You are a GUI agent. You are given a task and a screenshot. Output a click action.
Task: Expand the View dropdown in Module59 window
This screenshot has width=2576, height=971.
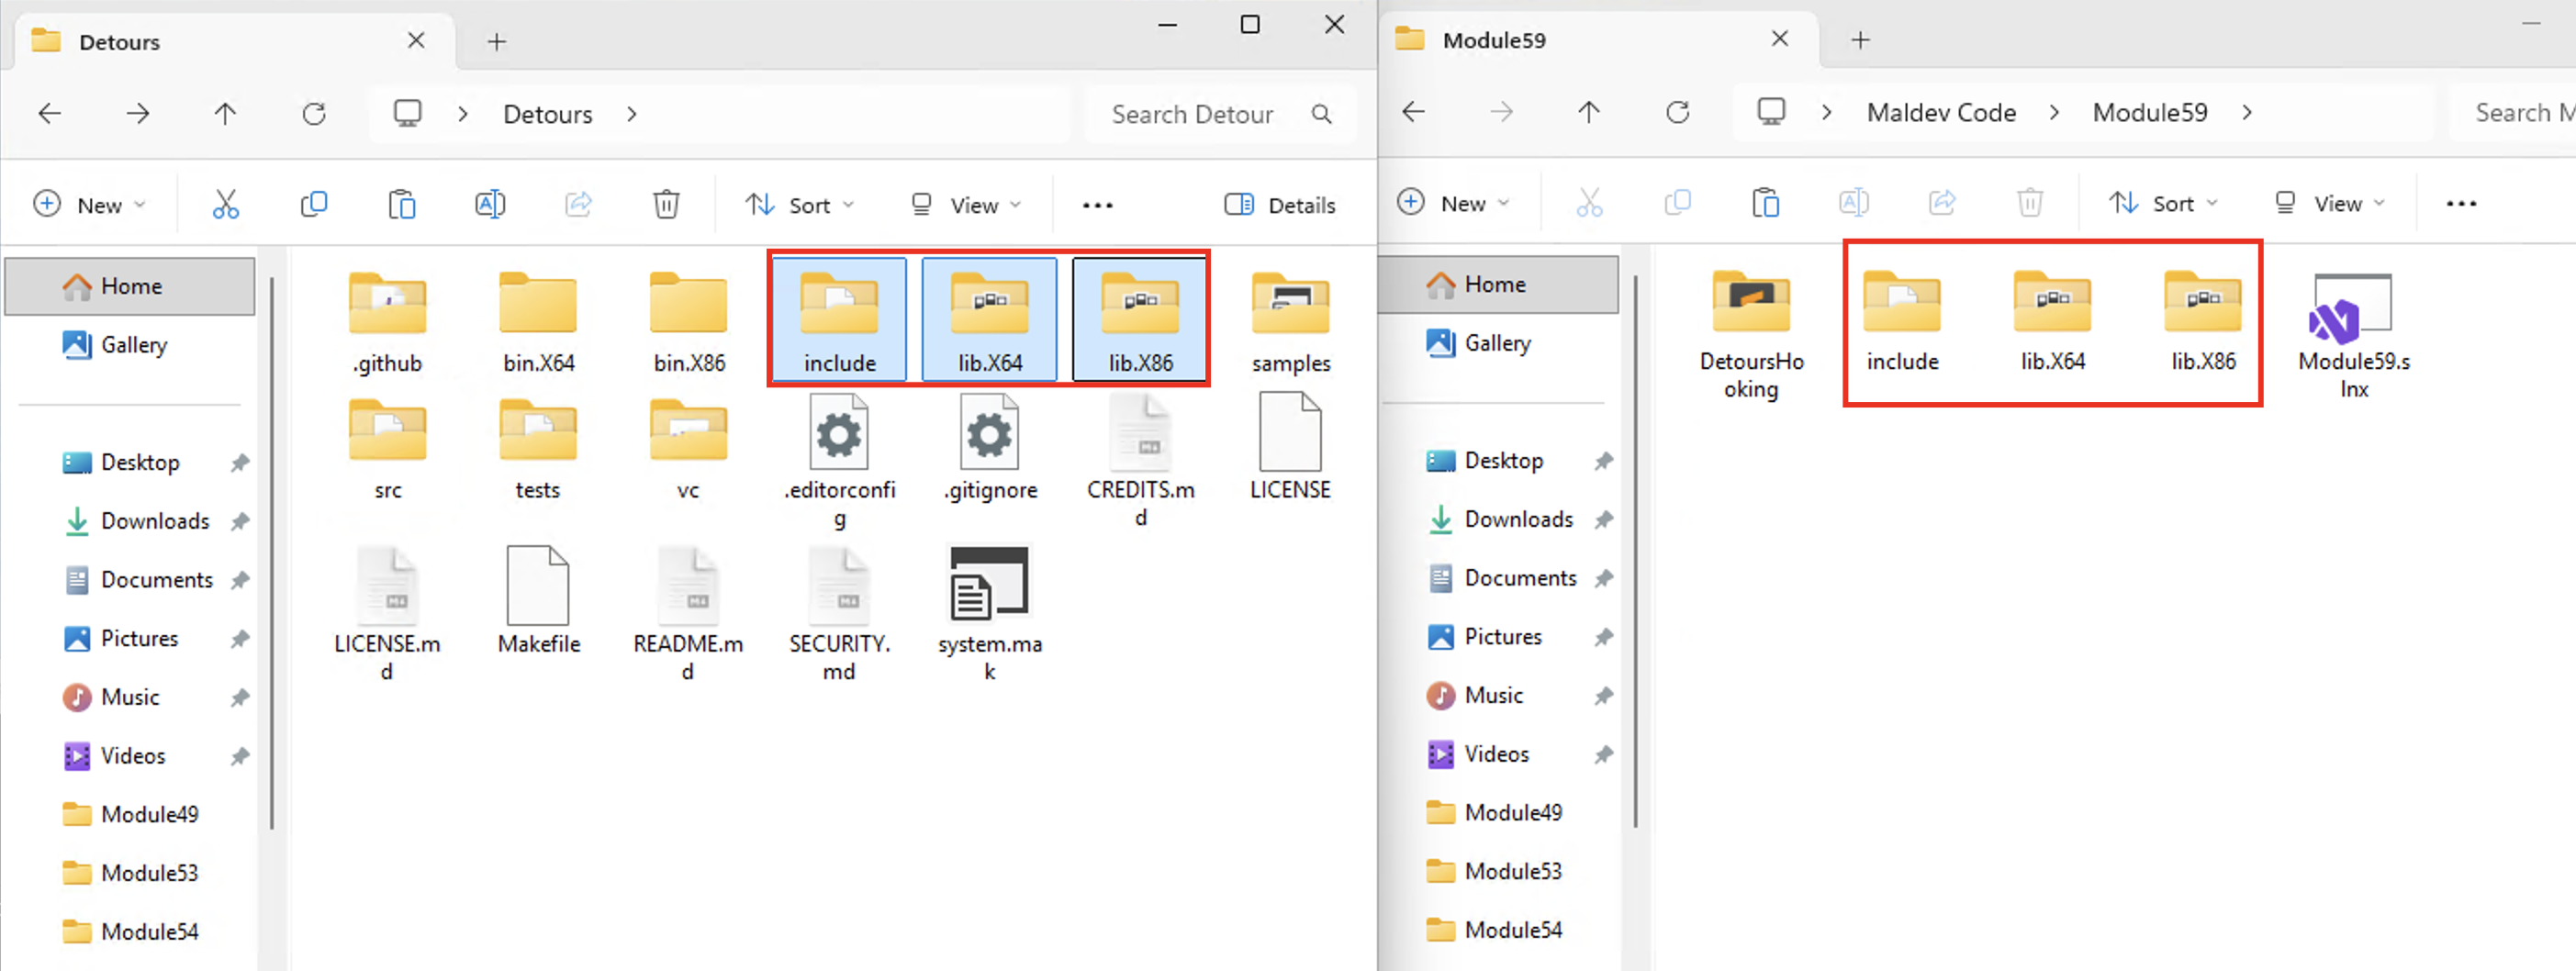[x=2329, y=203]
